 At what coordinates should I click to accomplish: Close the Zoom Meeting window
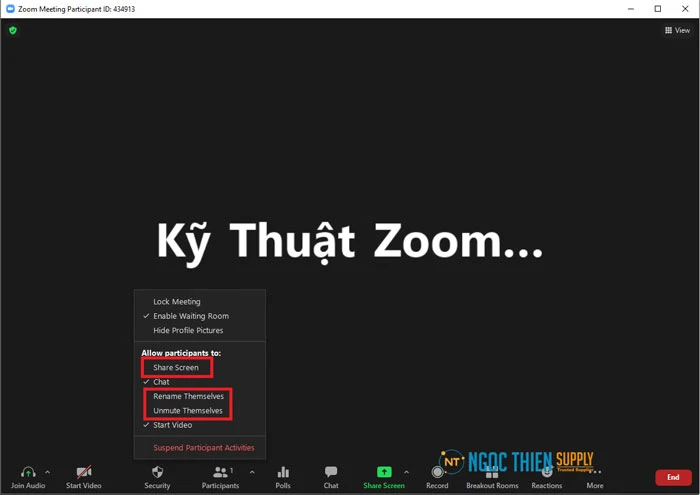[x=685, y=8]
